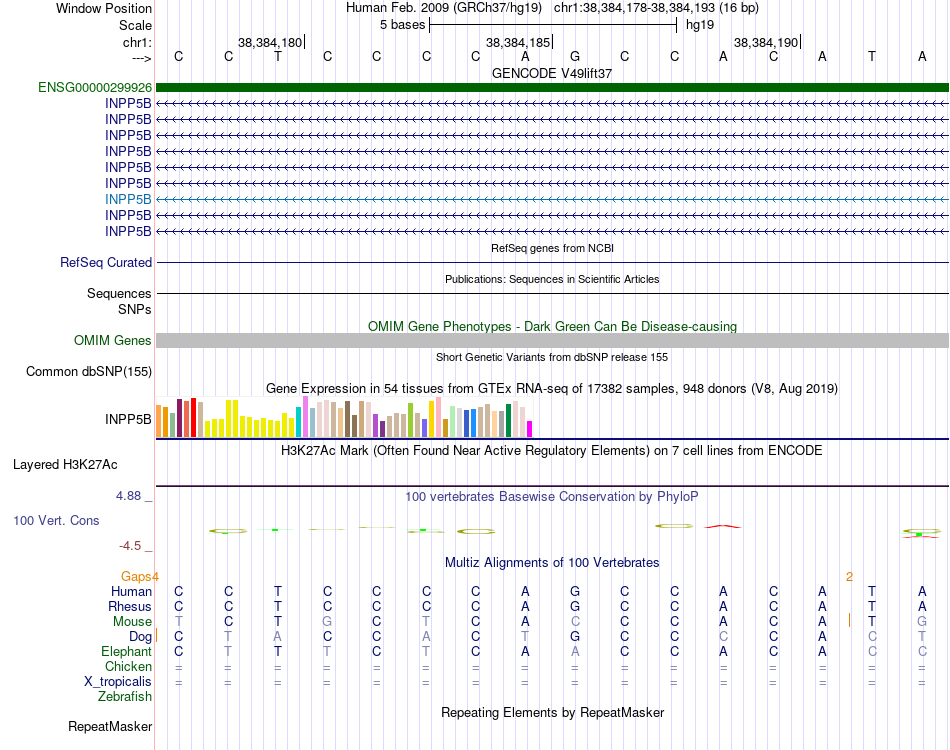Click the Dog alignment row label
950x750 pixels.
(140, 637)
